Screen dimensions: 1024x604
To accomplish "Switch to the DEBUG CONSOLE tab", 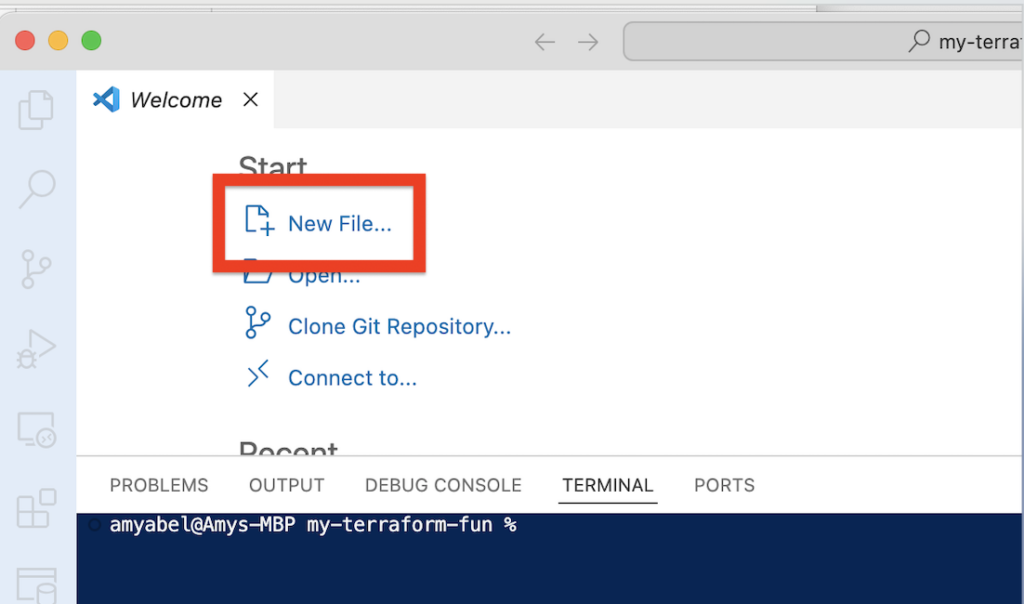I will click(x=443, y=485).
